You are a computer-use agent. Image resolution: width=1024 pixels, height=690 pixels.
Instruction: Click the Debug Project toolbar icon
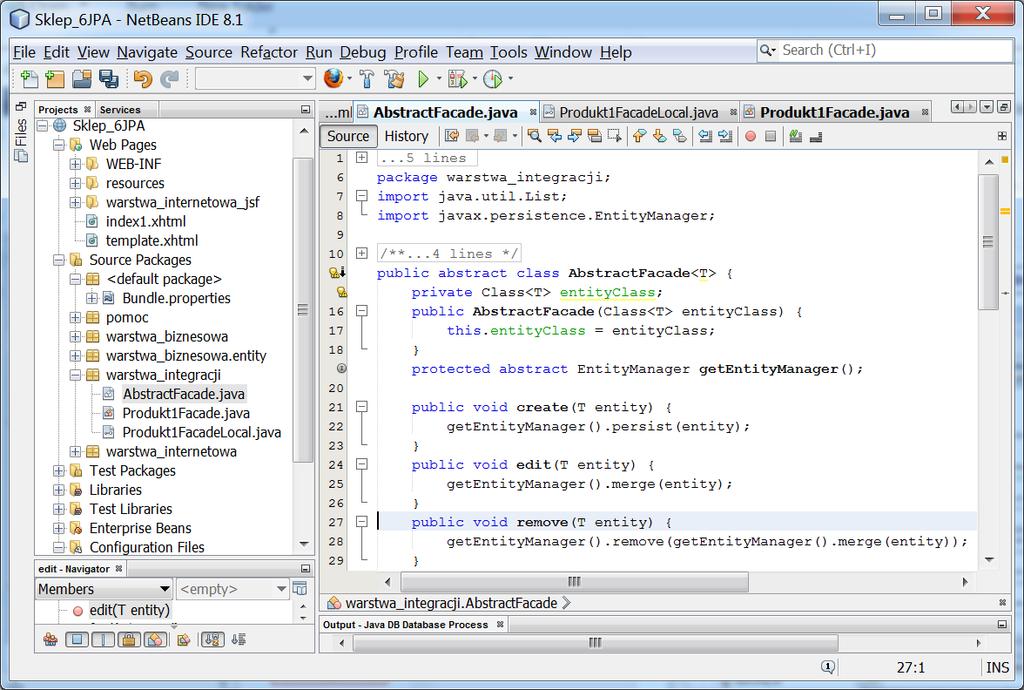pyautogui.click(x=458, y=79)
